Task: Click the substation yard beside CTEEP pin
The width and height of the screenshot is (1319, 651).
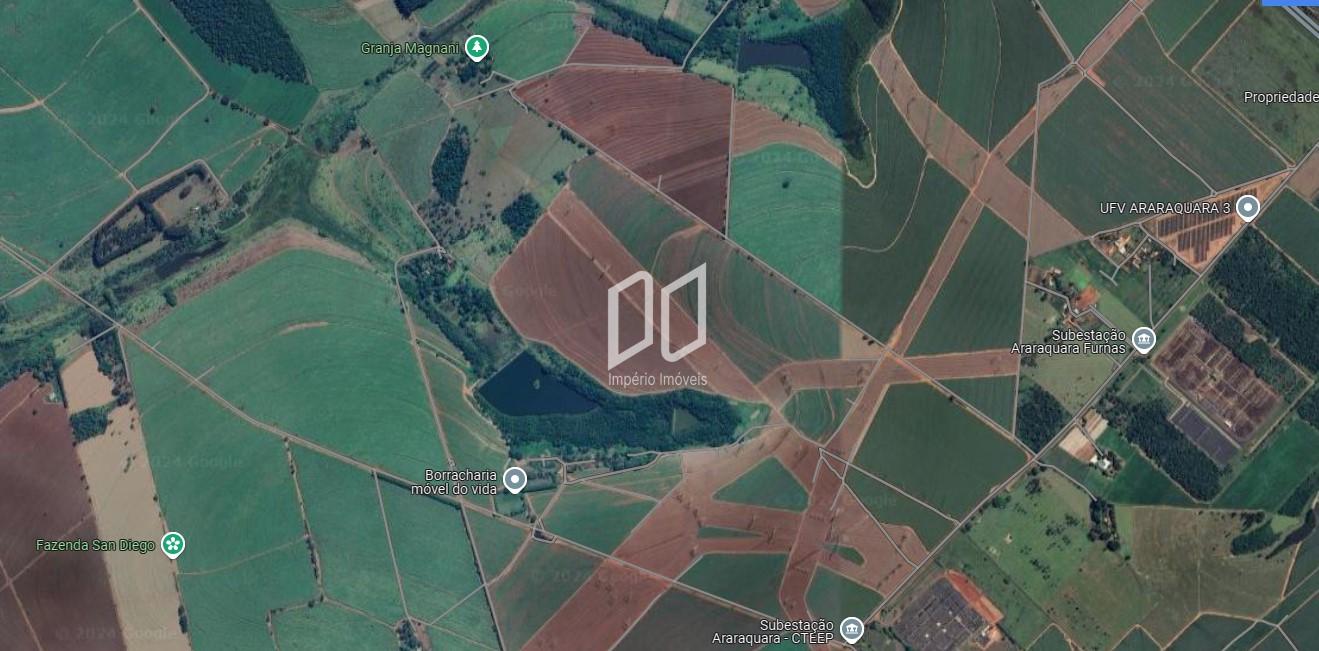Action: (x=940, y=615)
